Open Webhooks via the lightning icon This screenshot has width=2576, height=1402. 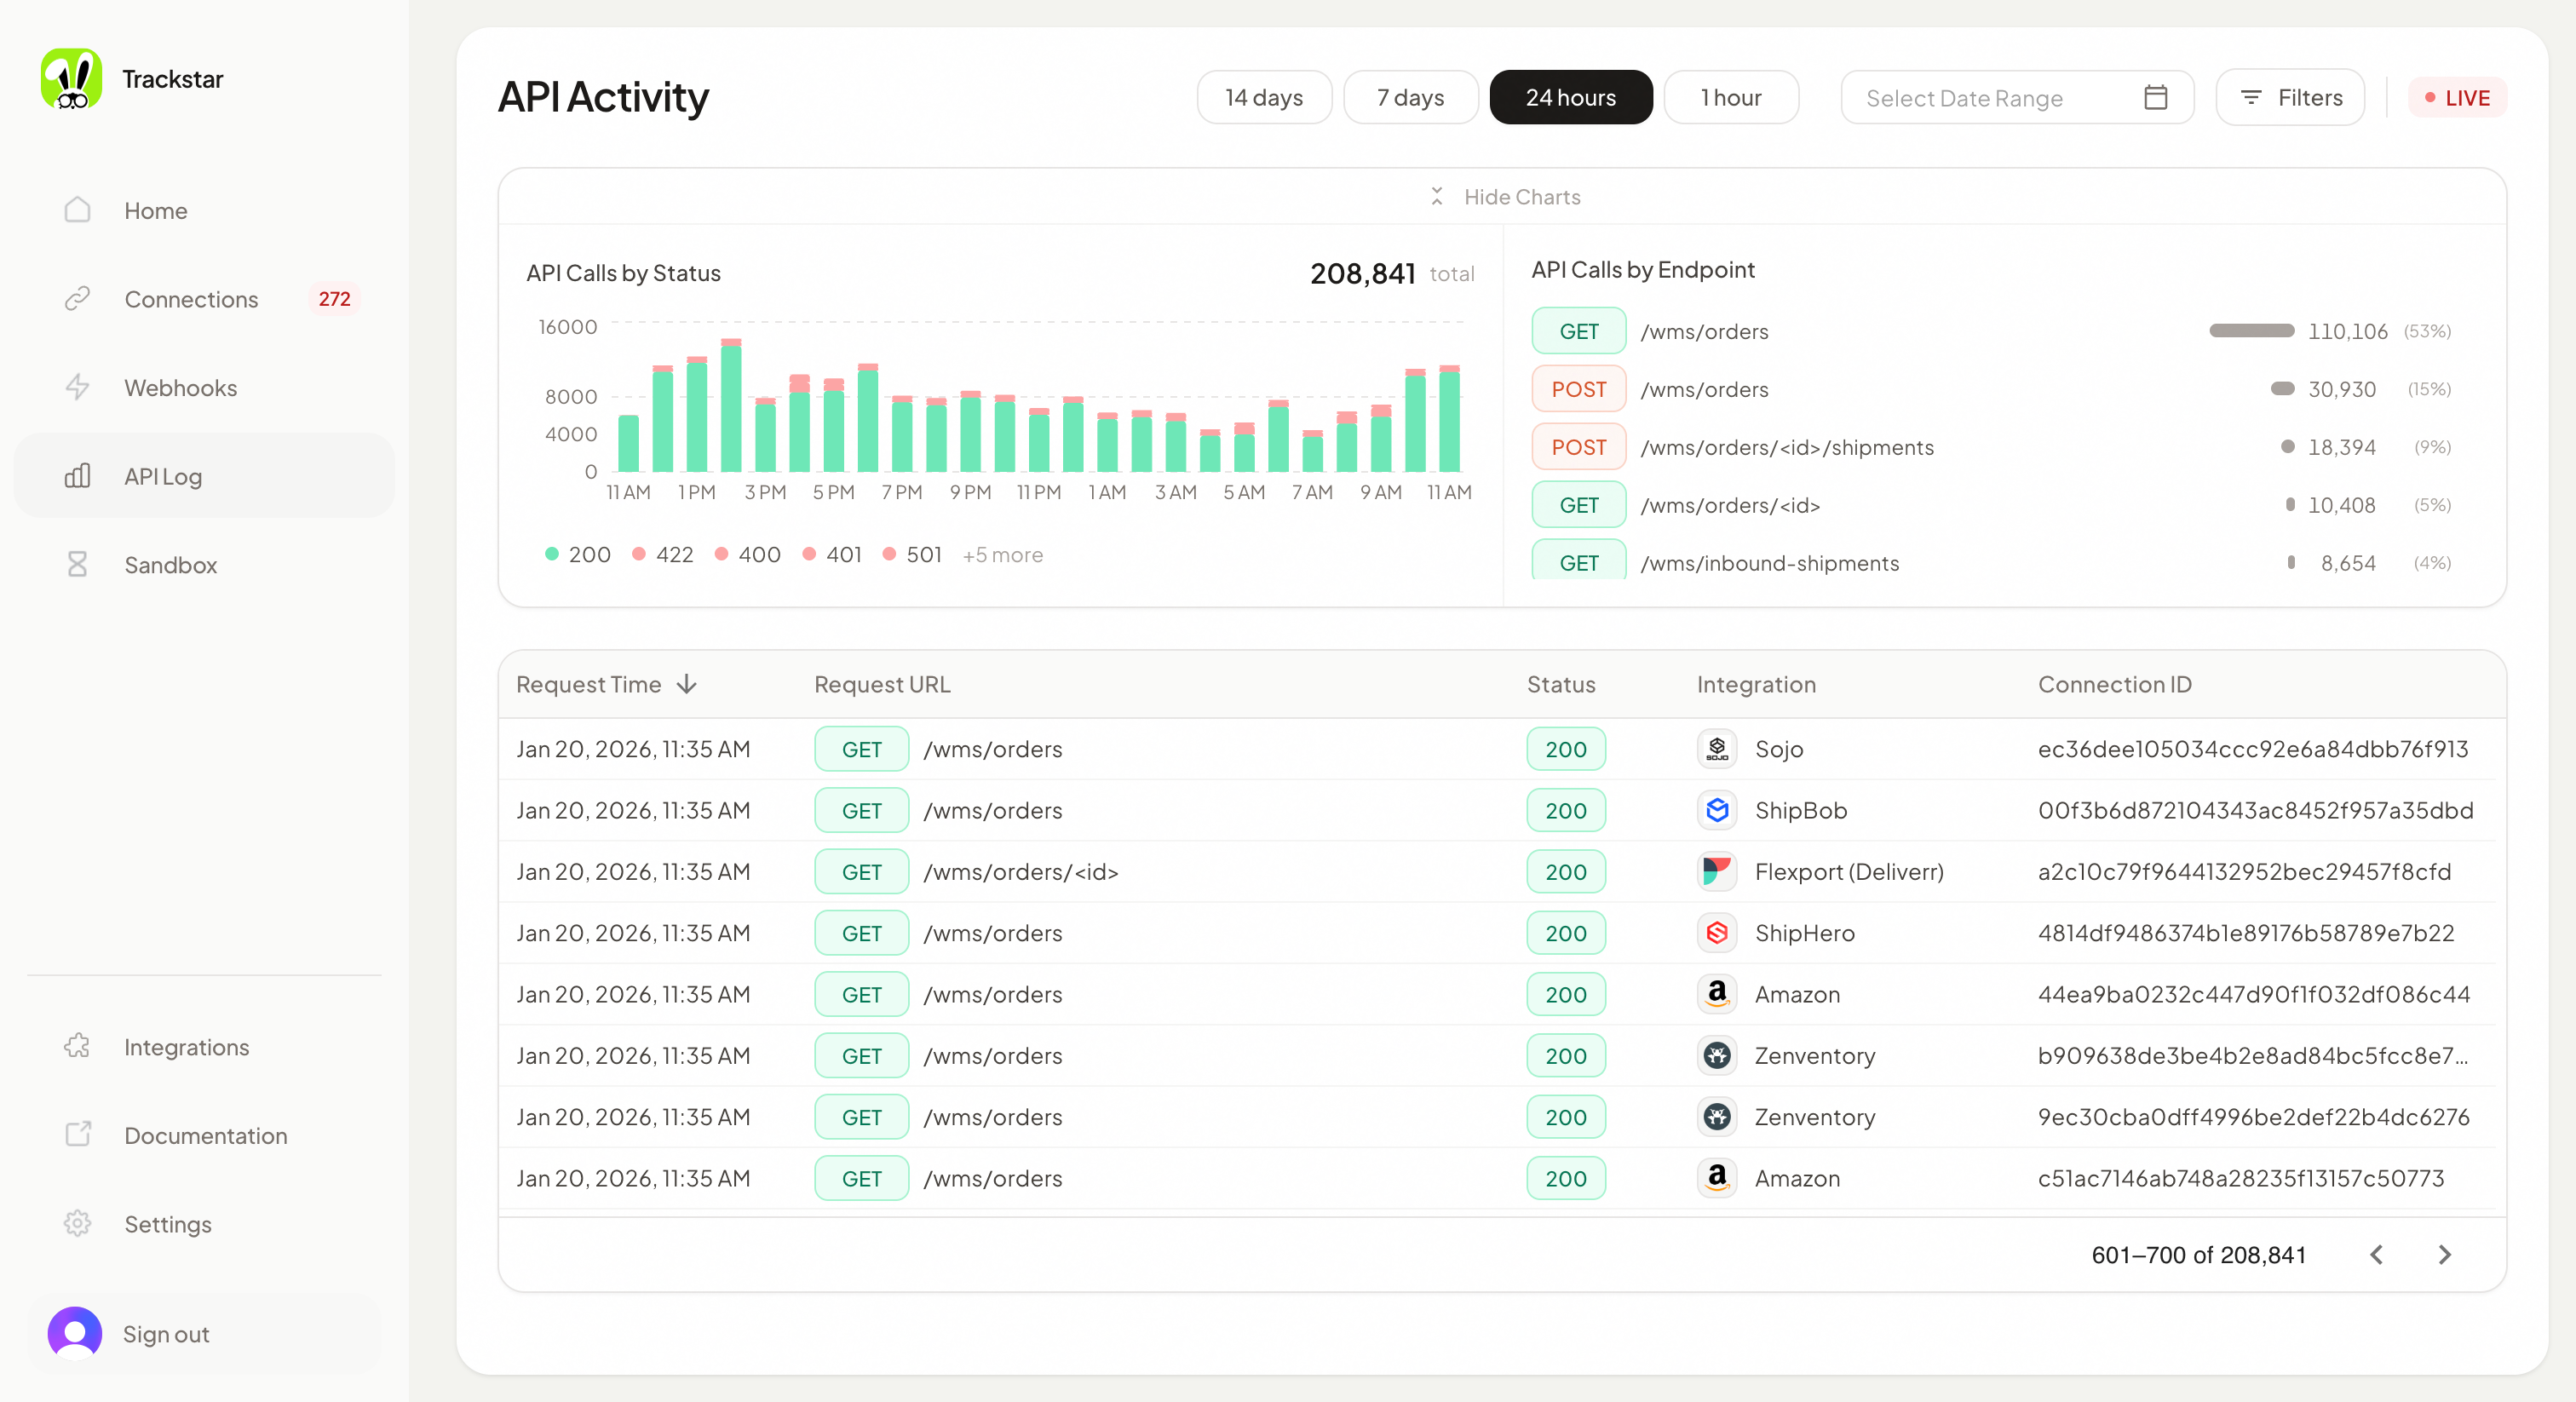78,387
